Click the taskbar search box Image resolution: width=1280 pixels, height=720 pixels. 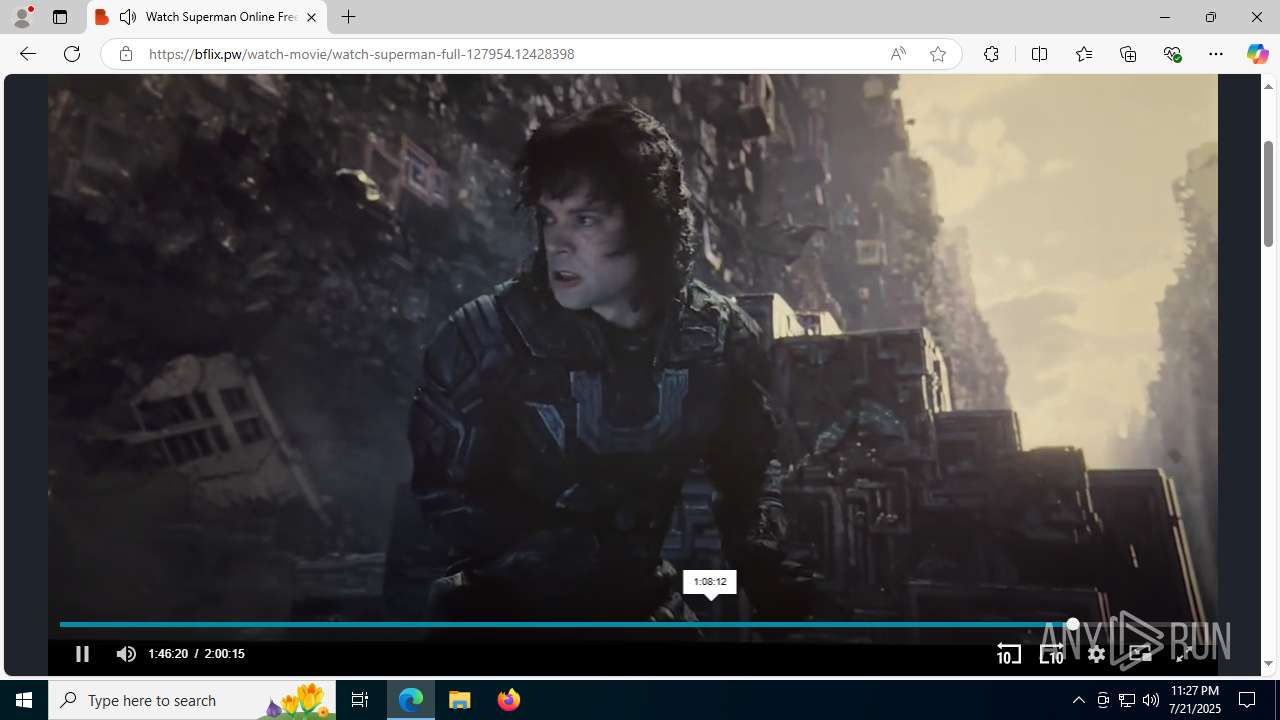[x=192, y=700]
